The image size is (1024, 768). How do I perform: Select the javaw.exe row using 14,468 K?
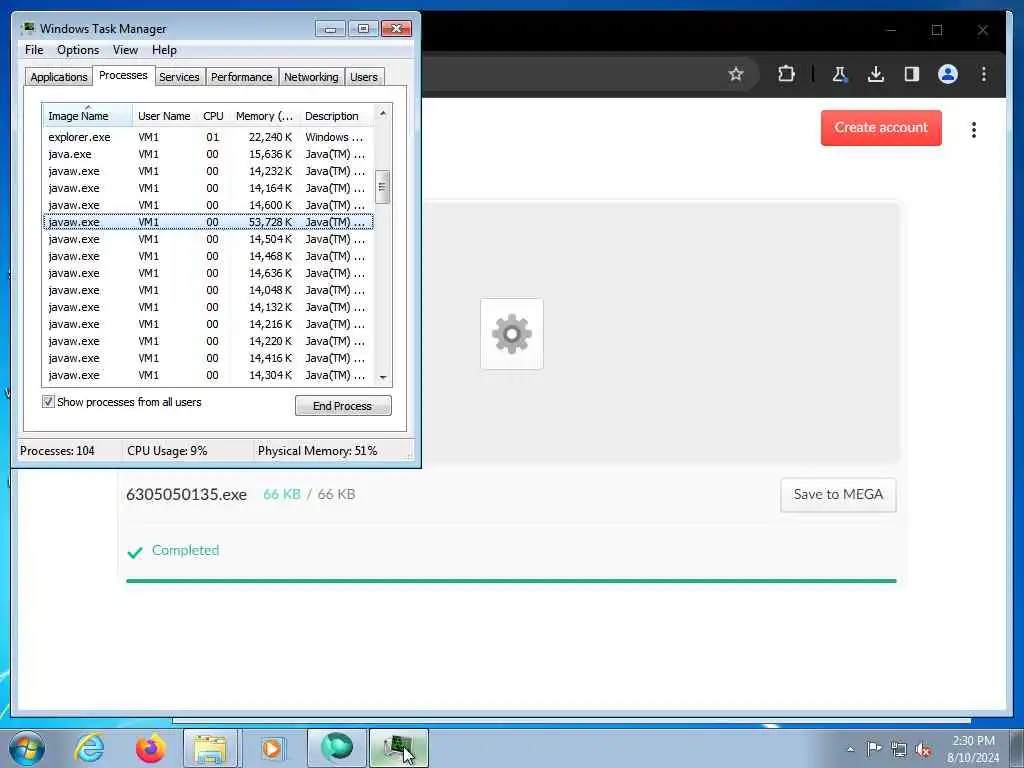point(208,256)
